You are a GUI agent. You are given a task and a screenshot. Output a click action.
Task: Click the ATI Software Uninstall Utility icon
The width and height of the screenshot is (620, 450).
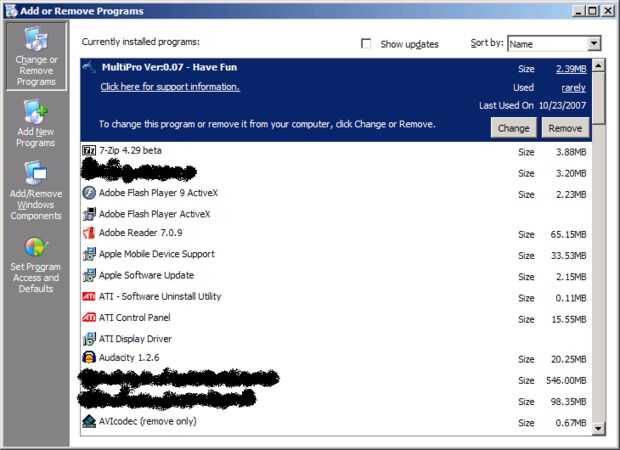click(89, 296)
